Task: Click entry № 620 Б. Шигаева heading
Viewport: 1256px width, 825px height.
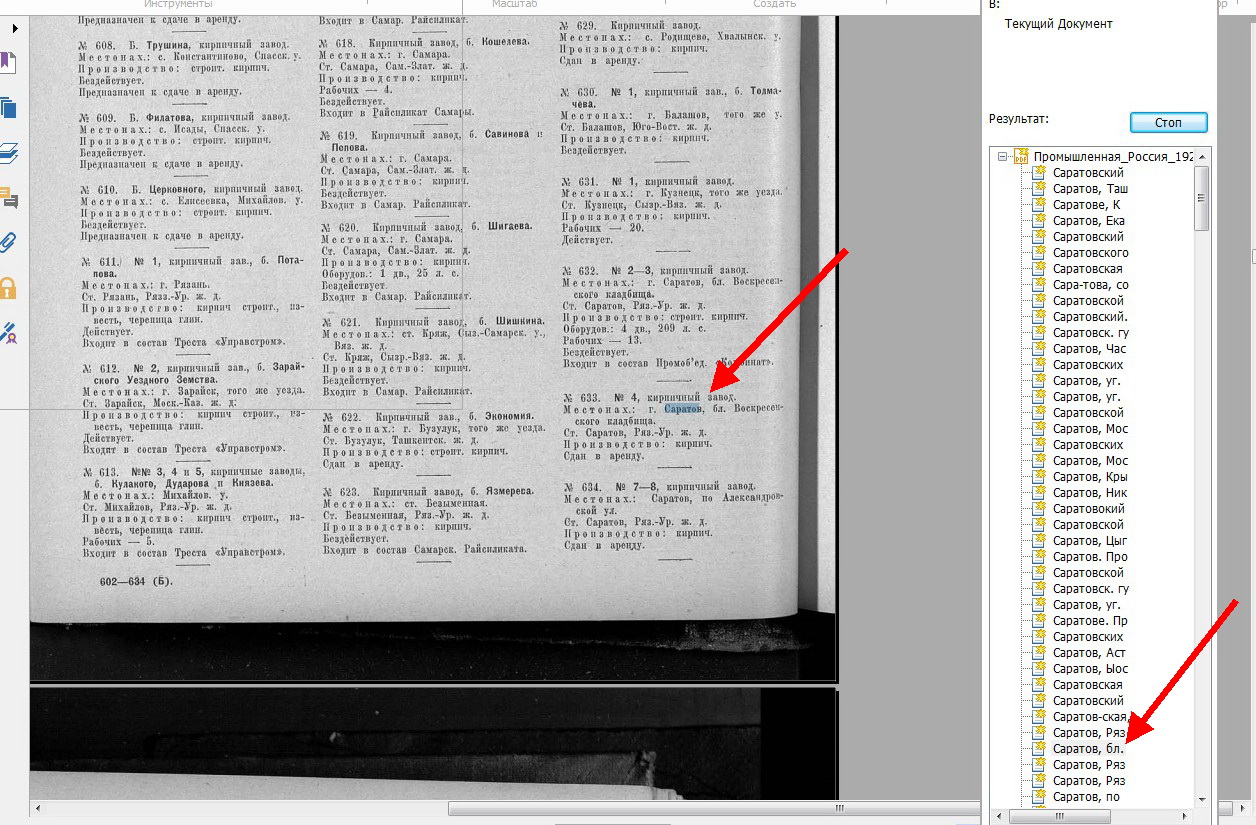Action: click(x=426, y=226)
